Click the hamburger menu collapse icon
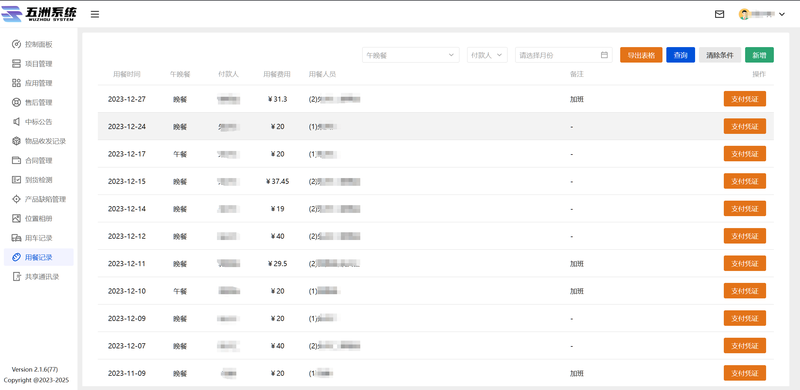Viewport: 800px width, 390px height. coord(95,14)
